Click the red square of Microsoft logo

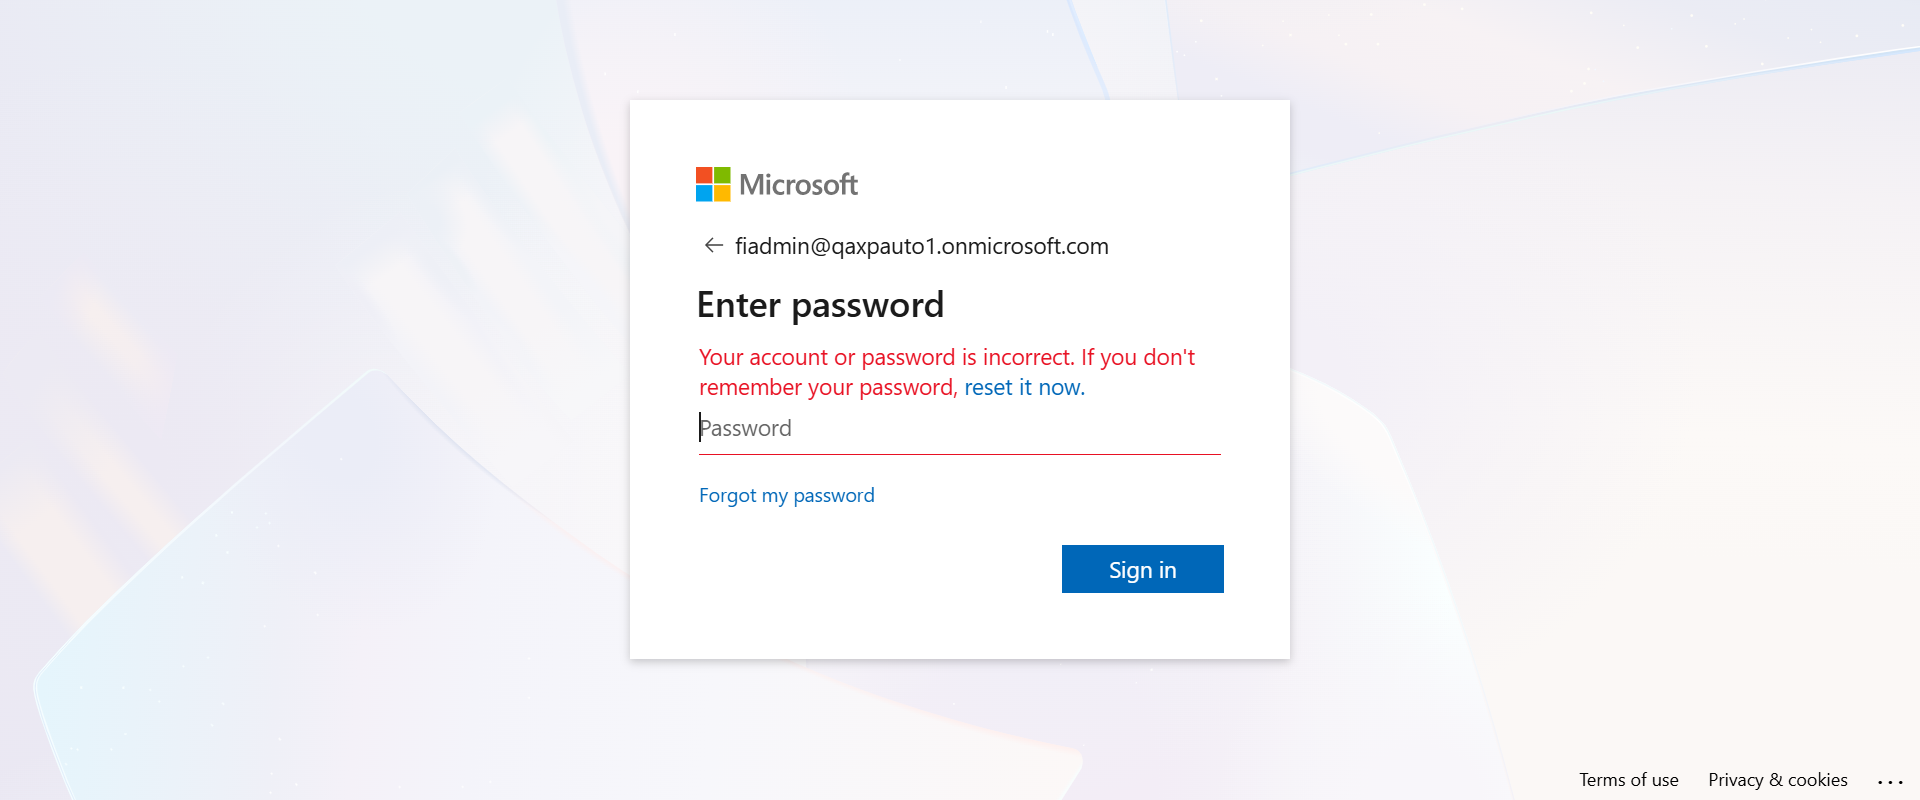pyautogui.click(x=704, y=175)
